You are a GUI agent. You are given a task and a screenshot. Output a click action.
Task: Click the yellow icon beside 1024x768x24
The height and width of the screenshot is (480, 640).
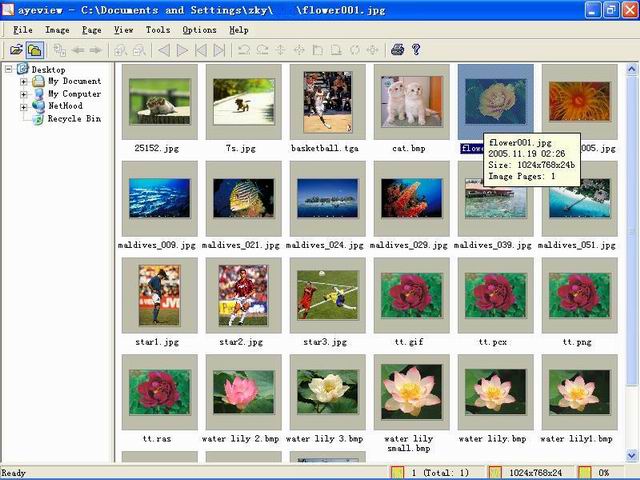click(494, 472)
